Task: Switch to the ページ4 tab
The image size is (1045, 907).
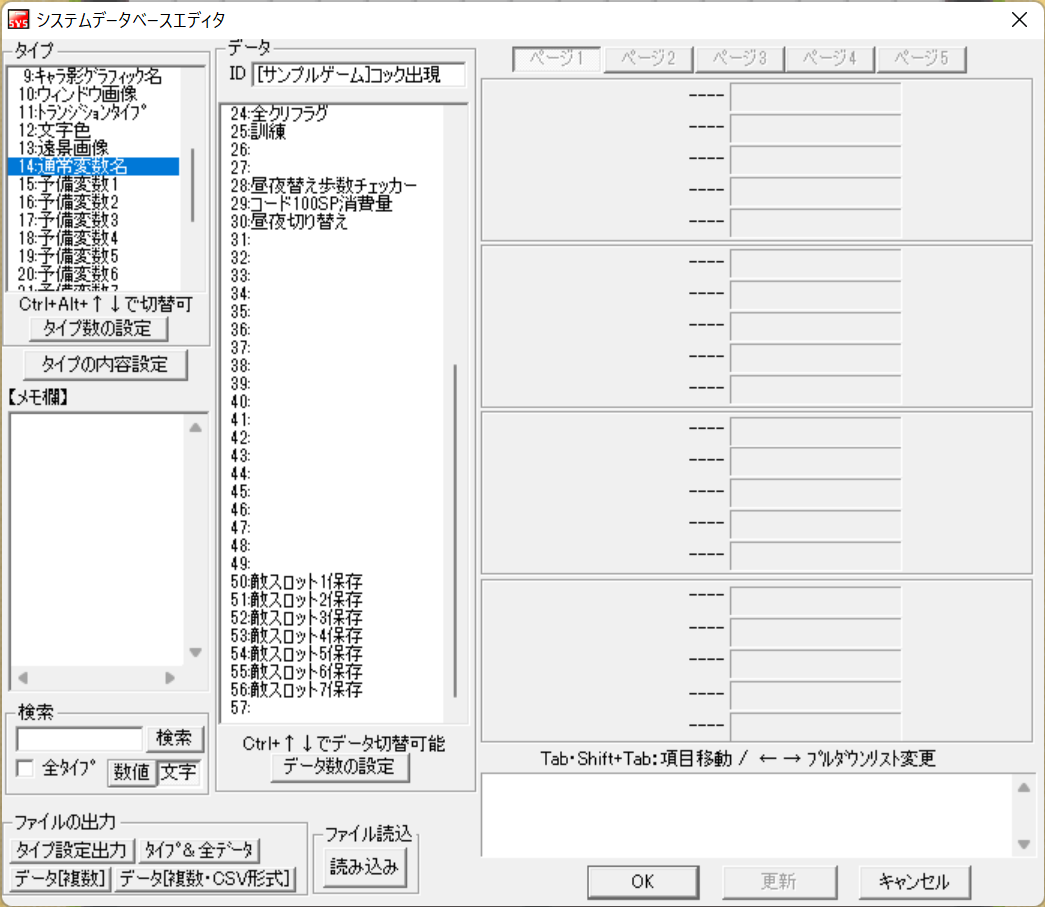Action: 830,59
